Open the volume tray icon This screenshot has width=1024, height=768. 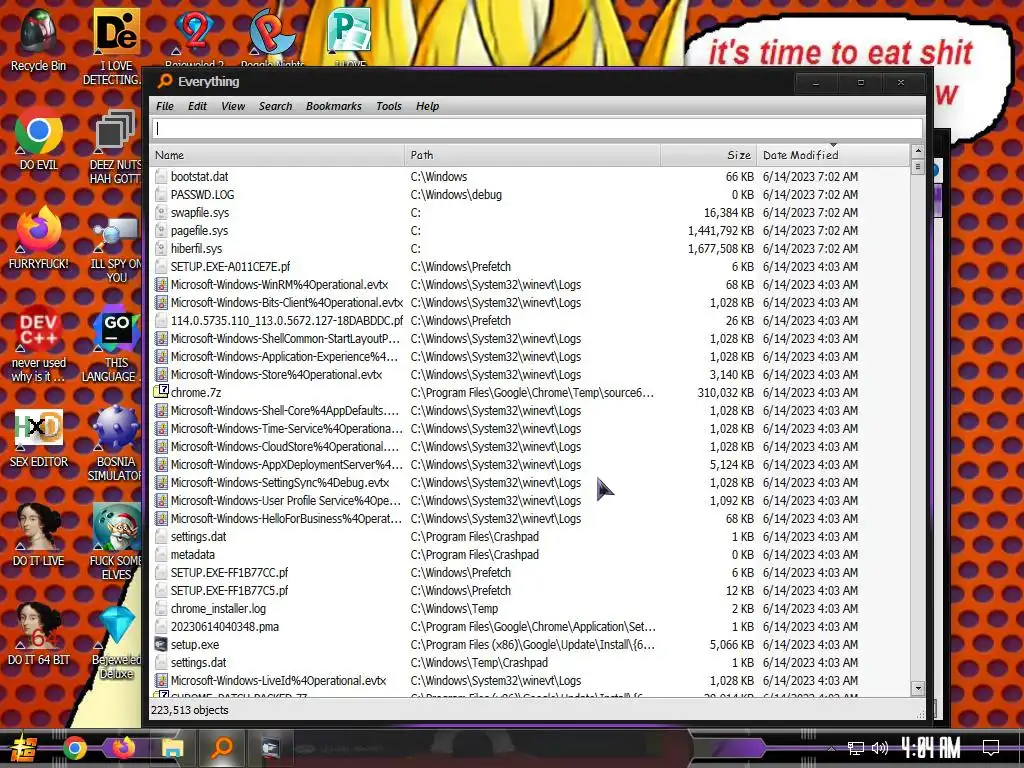pyautogui.click(x=879, y=748)
